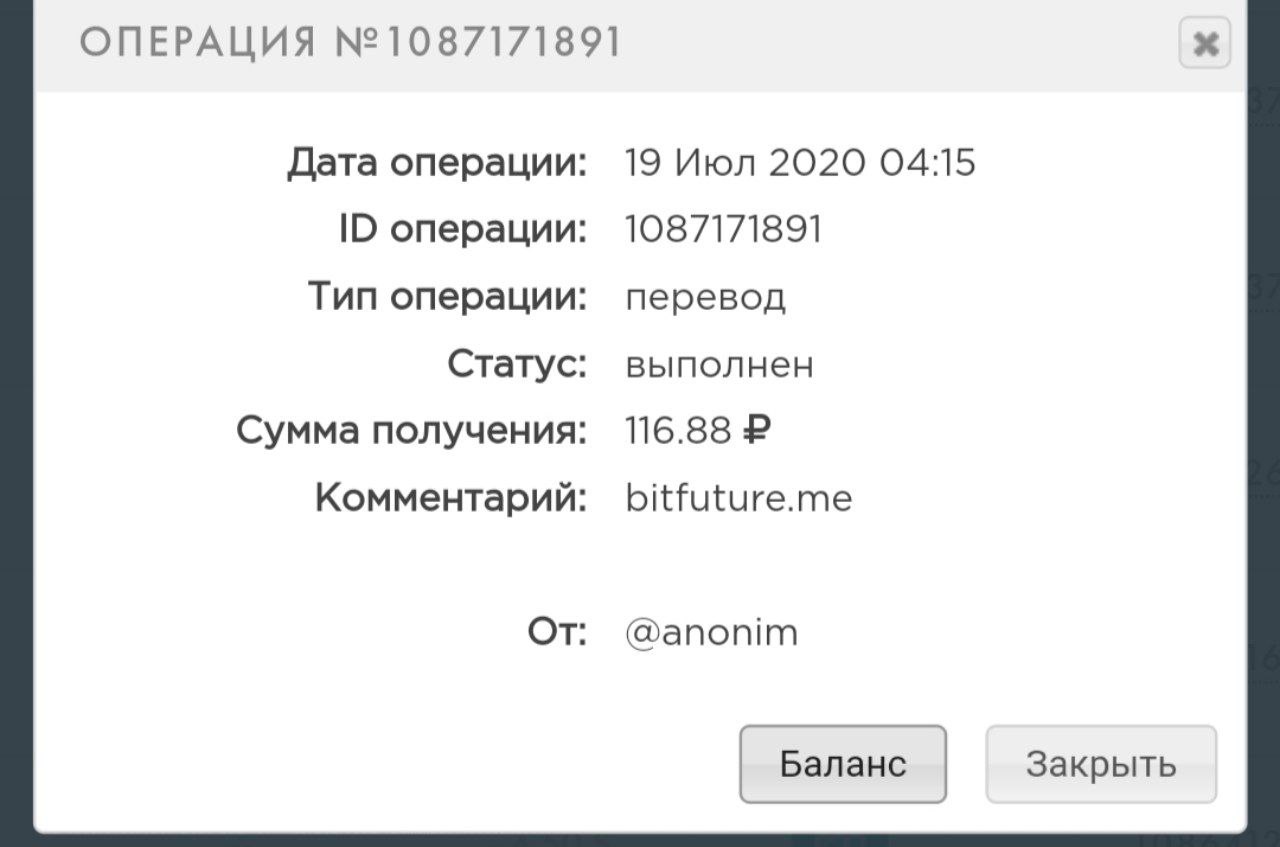
Task: Click the ruble currency symbol
Action: (x=757, y=431)
